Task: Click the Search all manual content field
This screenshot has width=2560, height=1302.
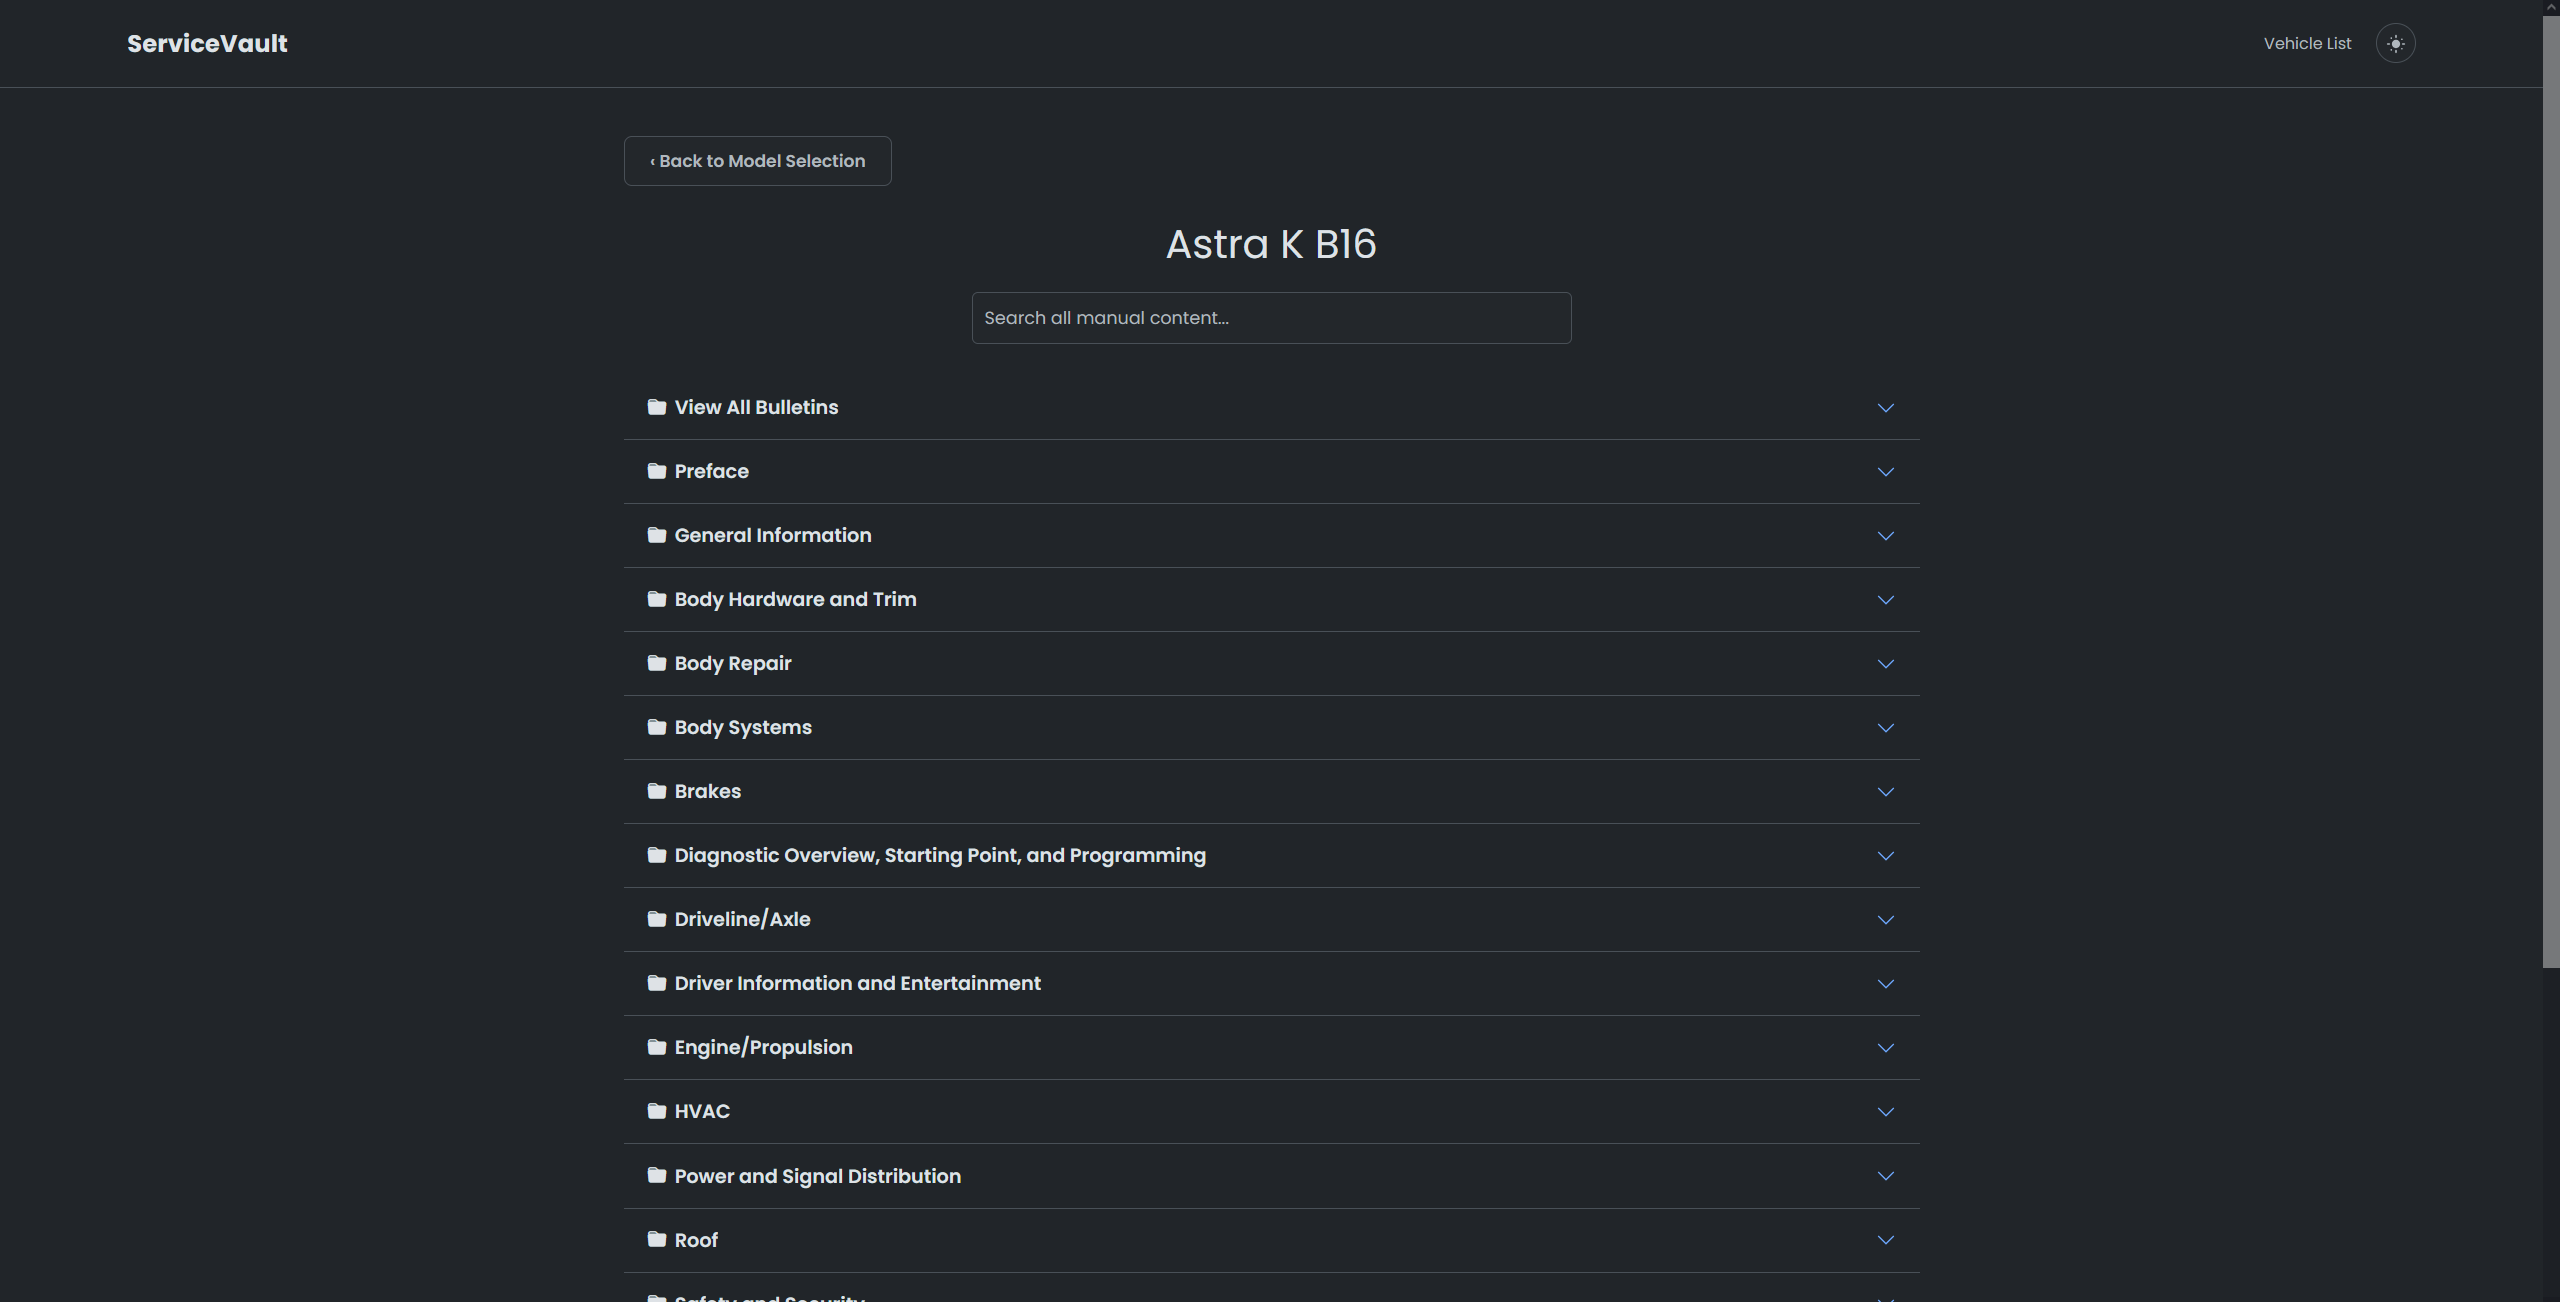Action: [1271, 318]
